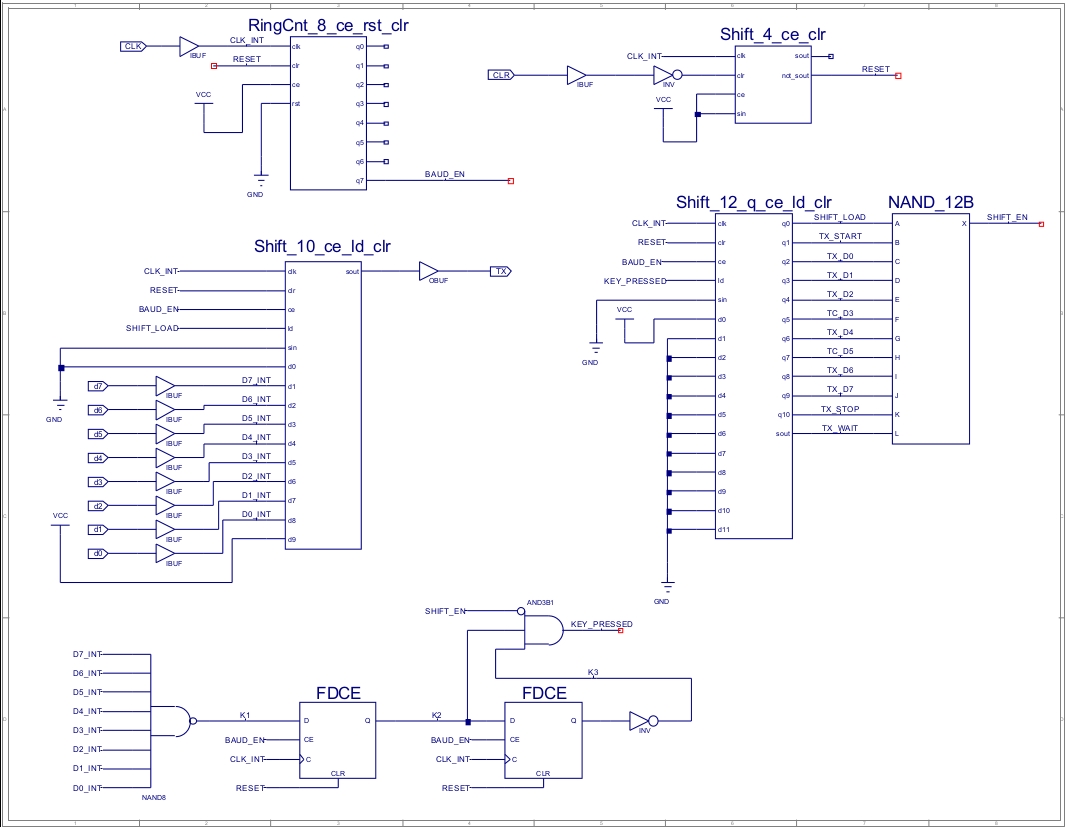Screen dimensions: 1070x827
Task: Click the TX output port
Action: click(500, 271)
